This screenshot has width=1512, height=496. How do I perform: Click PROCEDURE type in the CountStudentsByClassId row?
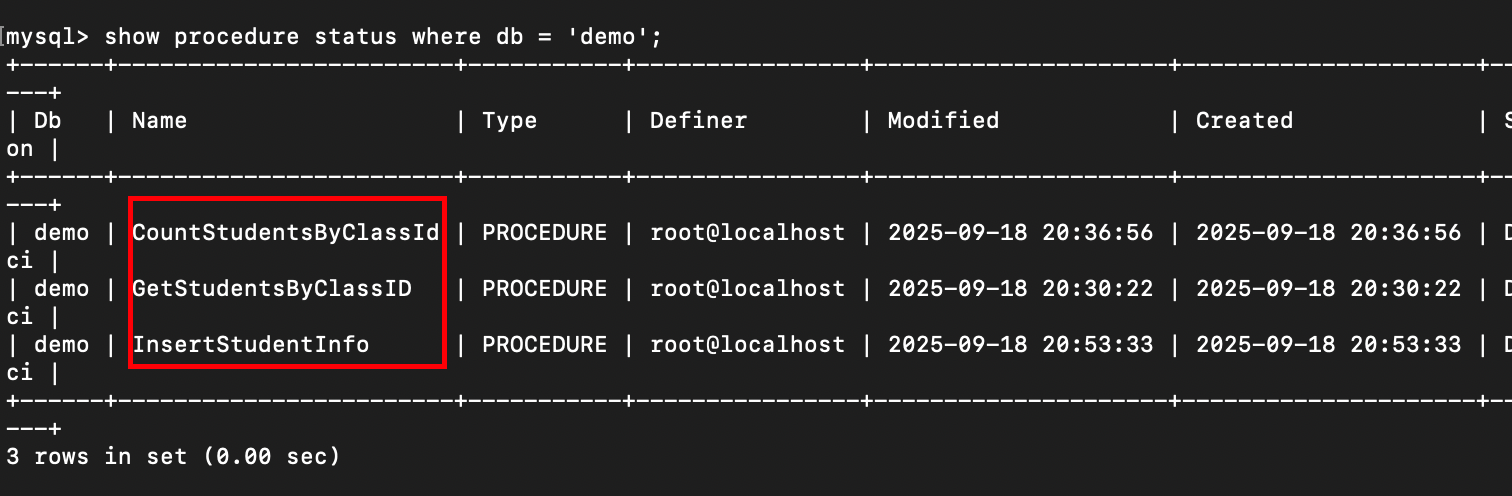(544, 233)
